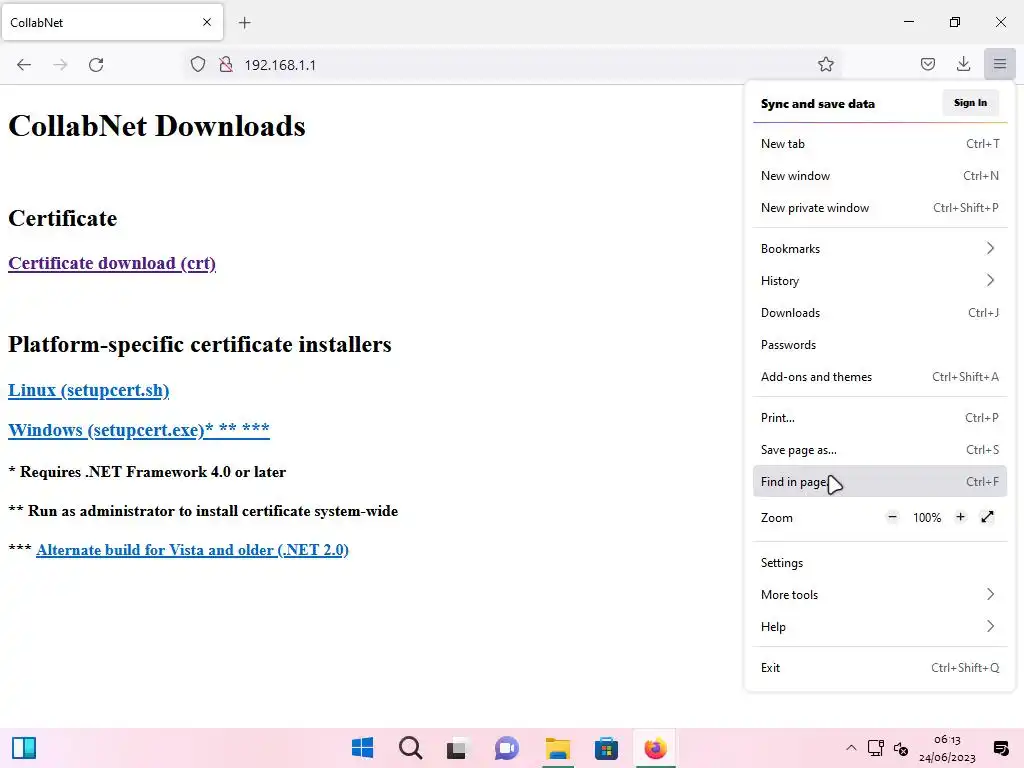
Task: Click the insecure connection padlock icon
Action: point(226,64)
